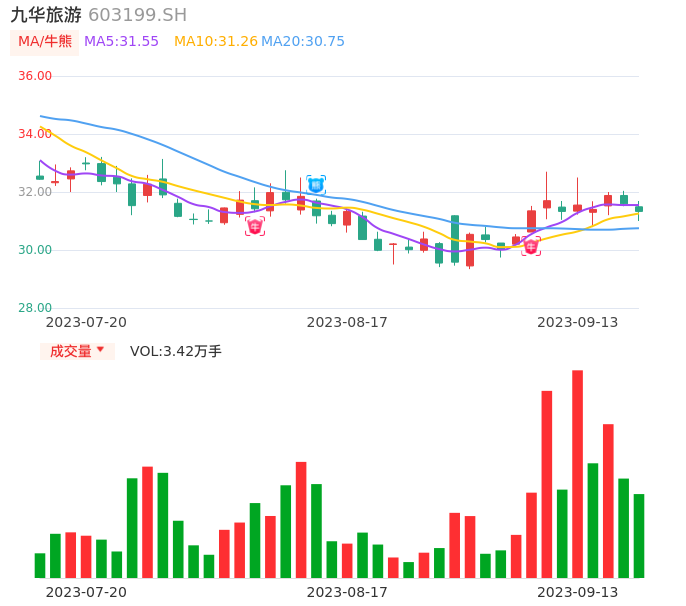Click the tallest red volume bar
The image size is (686, 606).
tap(577, 474)
